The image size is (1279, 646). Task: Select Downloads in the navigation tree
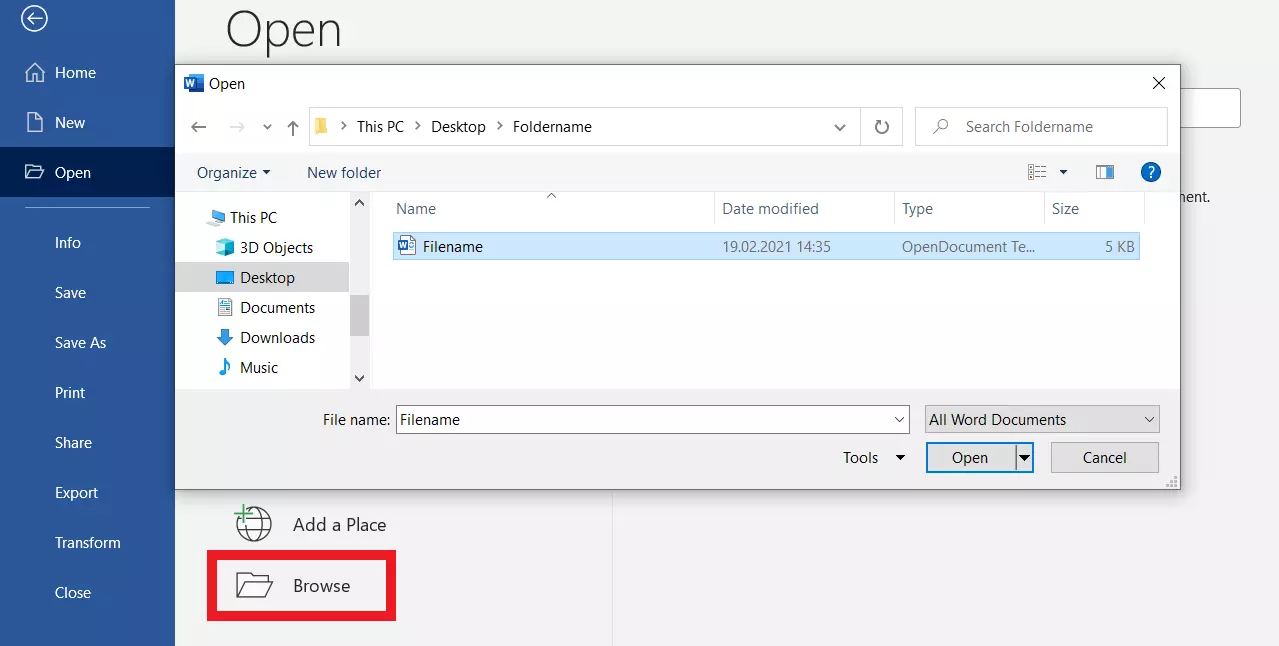[277, 337]
